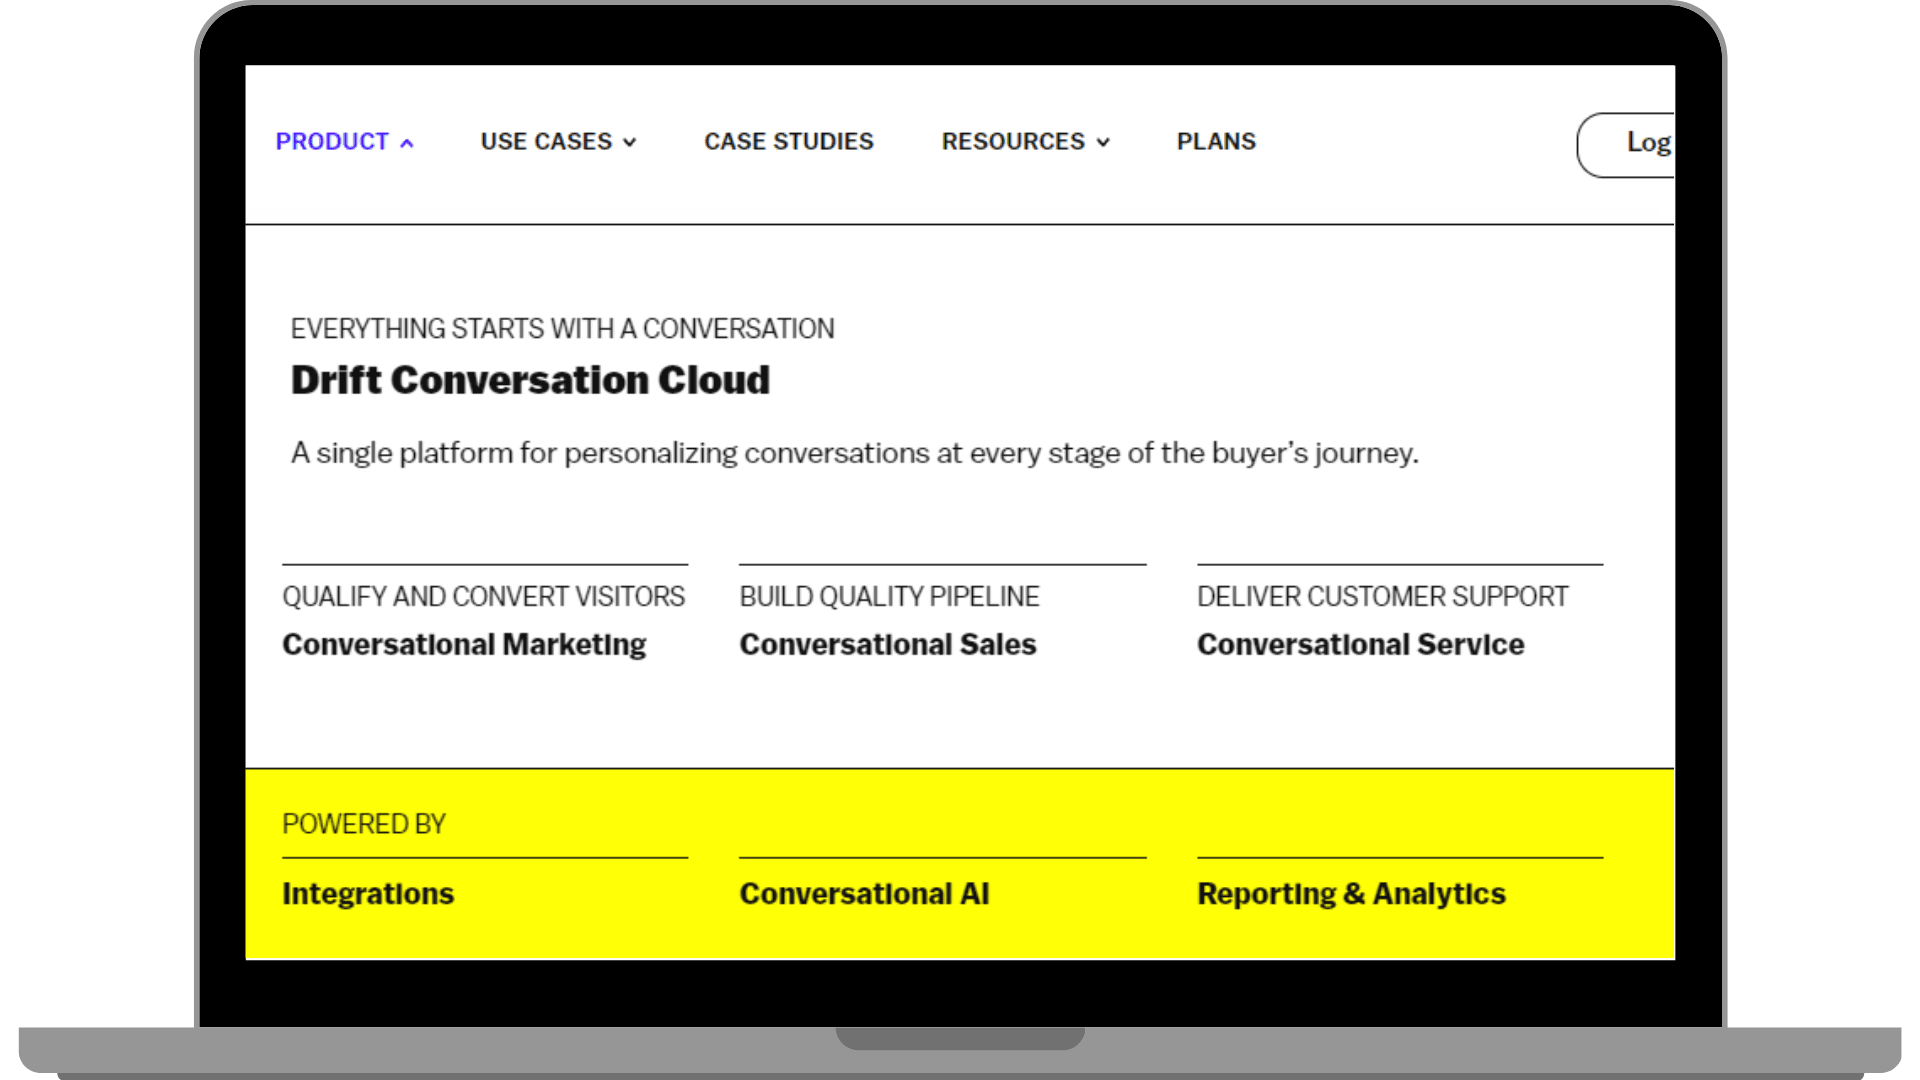Screen dimensions: 1920x1080
Task: Select the PLANS menu item
Action: [1216, 141]
